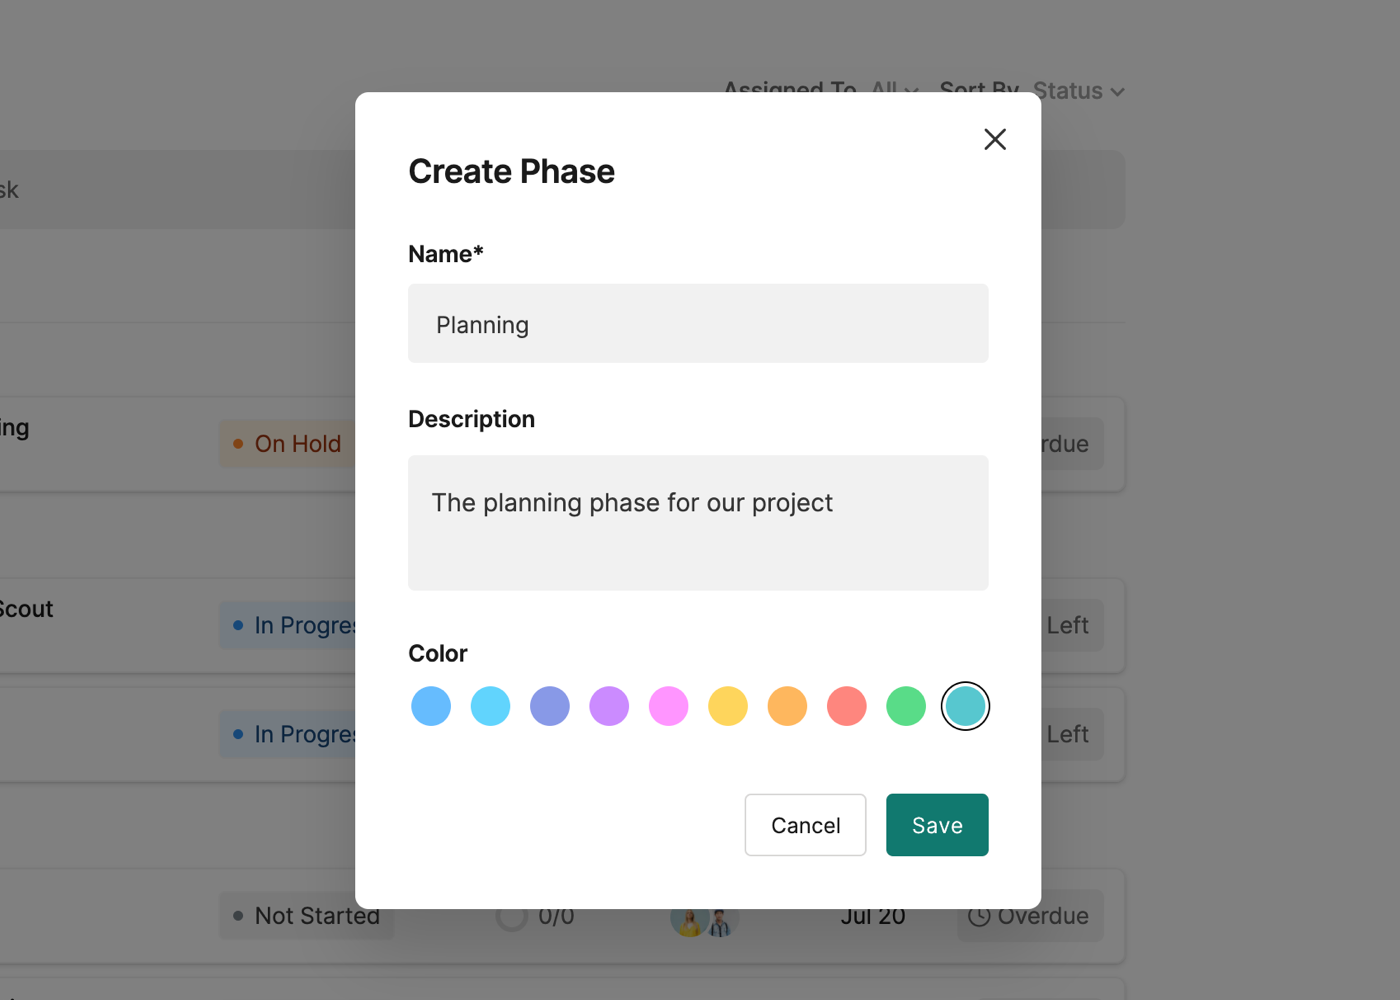Close the Create Phase dialog

[x=994, y=139]
